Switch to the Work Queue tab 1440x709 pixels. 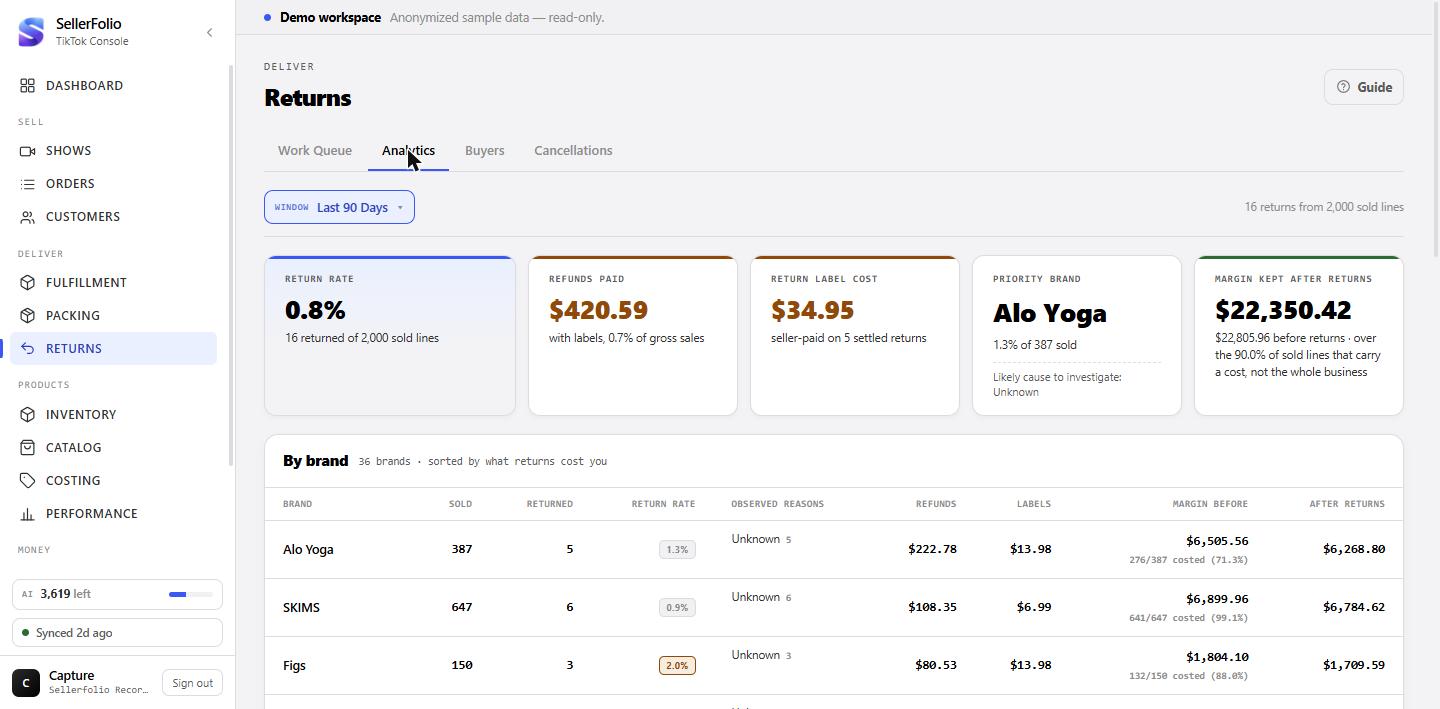[x=315, y=151]
